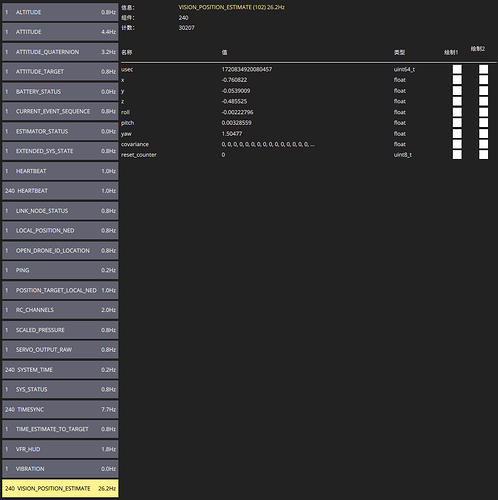Viewport: 498px width, 500px height.
Task: Open component 240 HEARTBEAT message
Action: pos(60,191)
